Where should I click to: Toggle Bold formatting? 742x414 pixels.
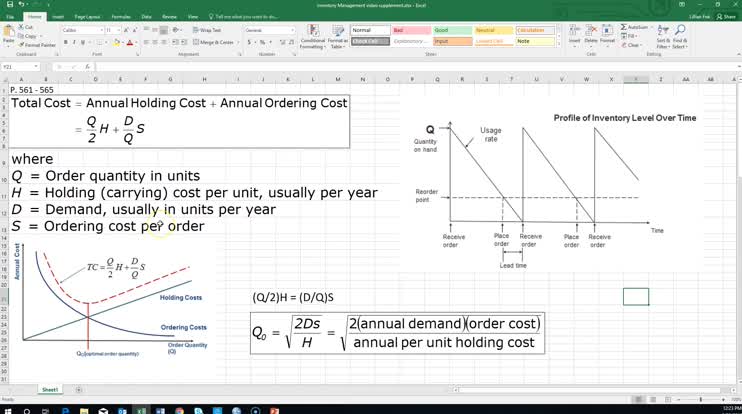[x=65, y=42]
